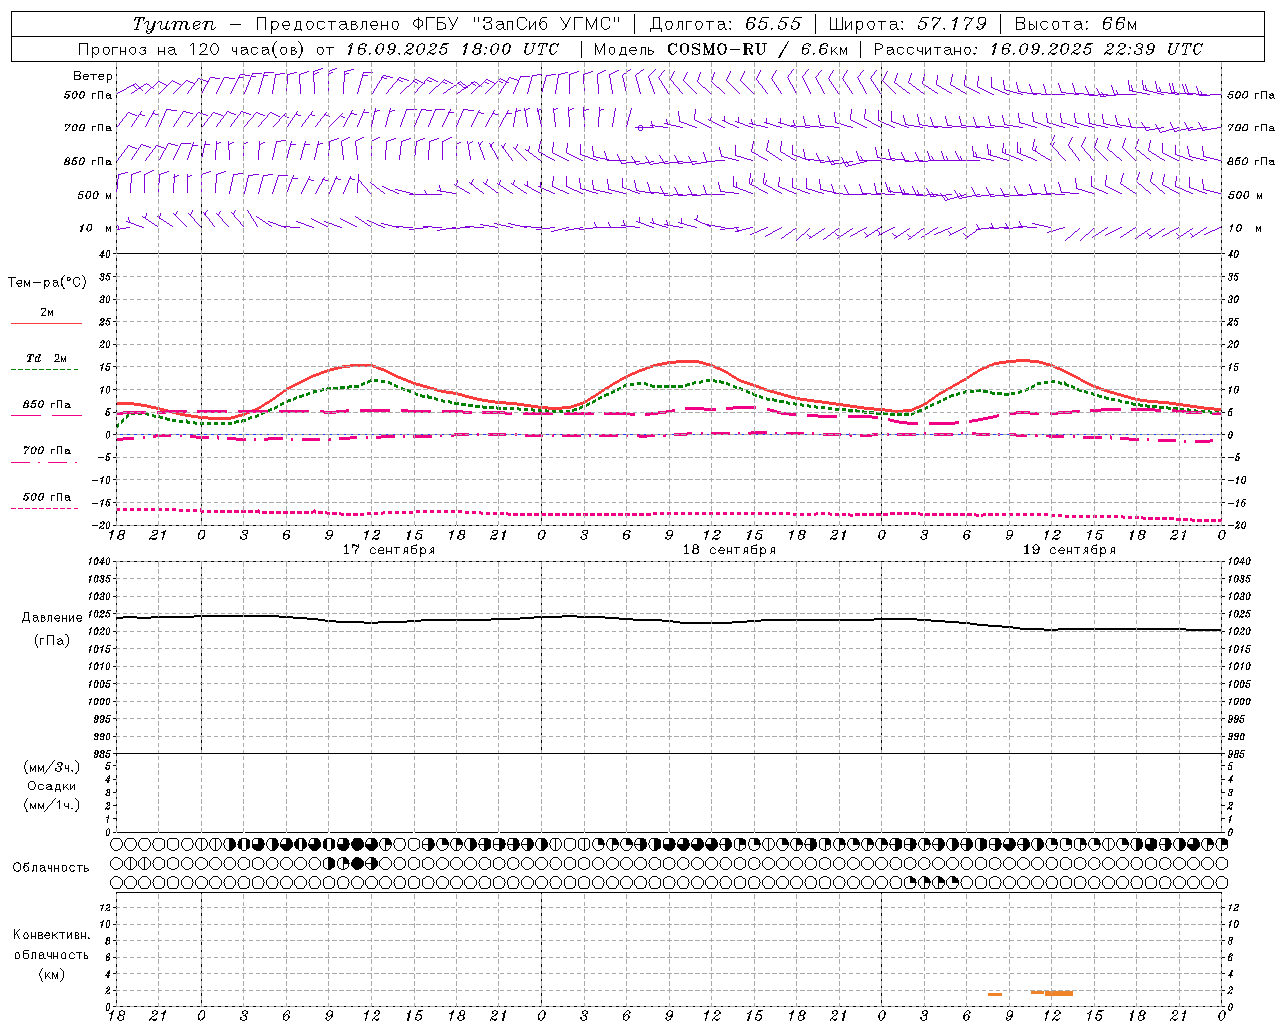Screen dimensions: 1280x1024
Task: Click the Осадки precipitation label
Action: click(52, 786)
